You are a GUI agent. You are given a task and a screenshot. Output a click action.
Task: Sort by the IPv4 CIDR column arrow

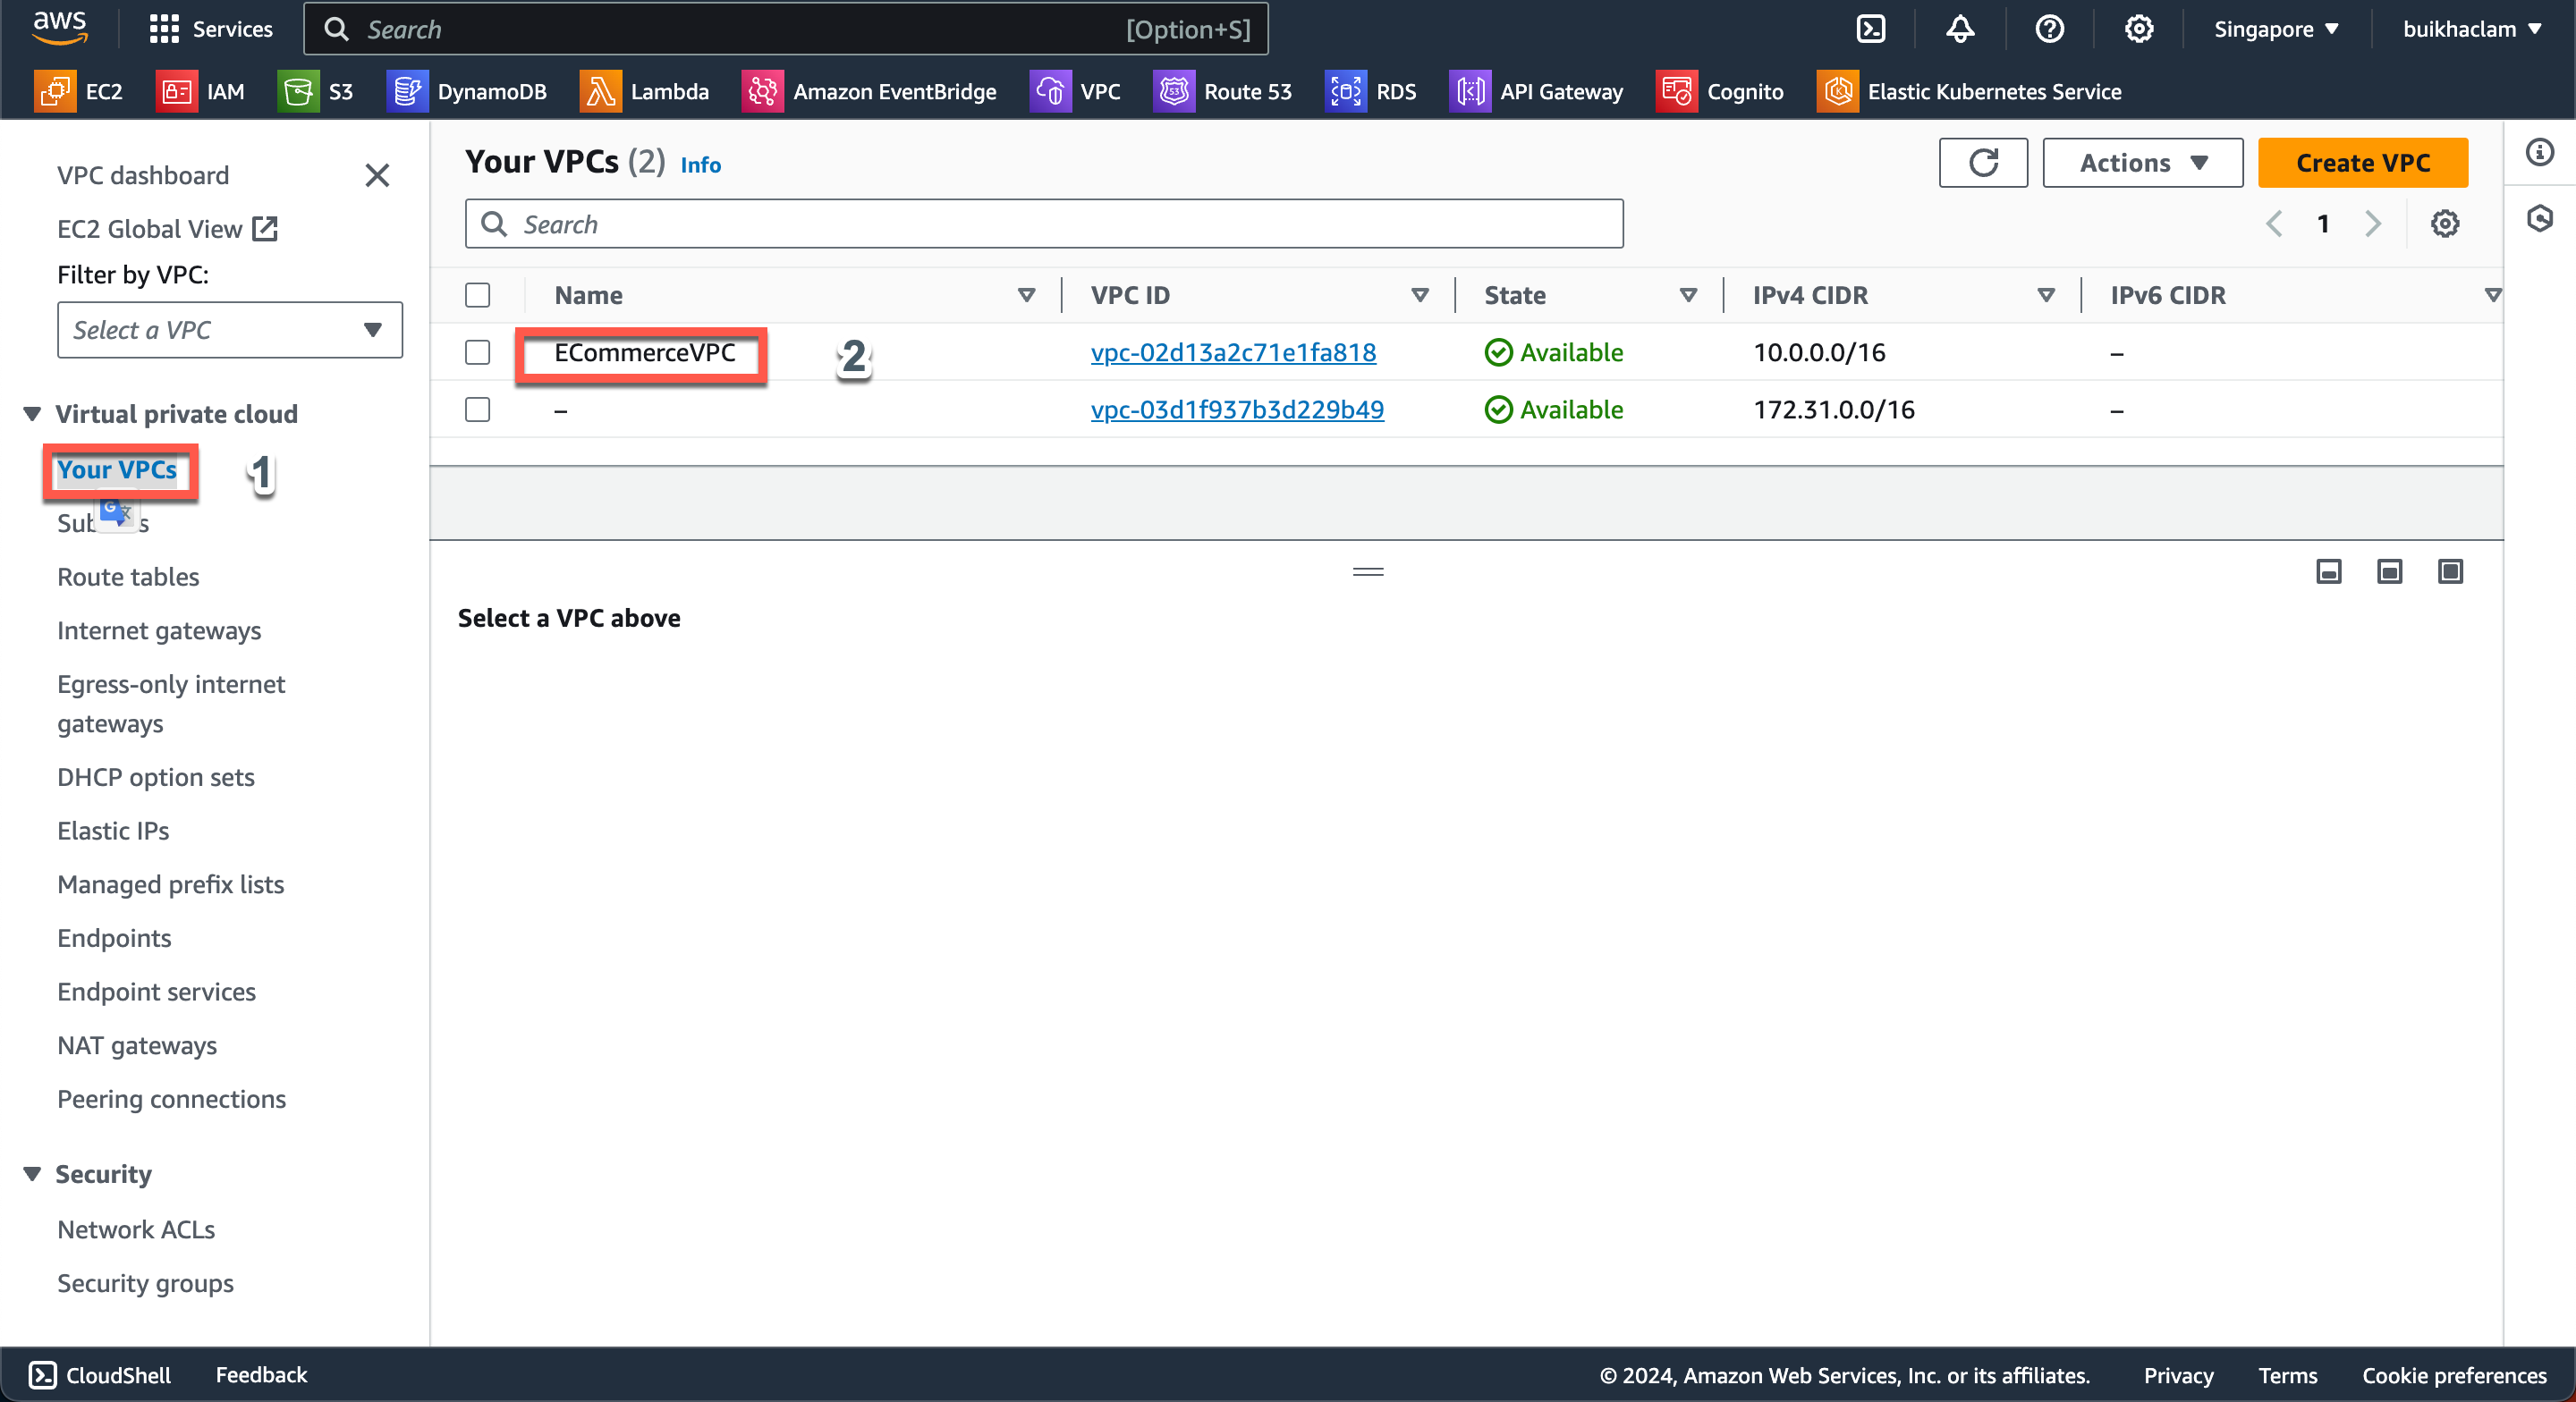click(2046, 295)
